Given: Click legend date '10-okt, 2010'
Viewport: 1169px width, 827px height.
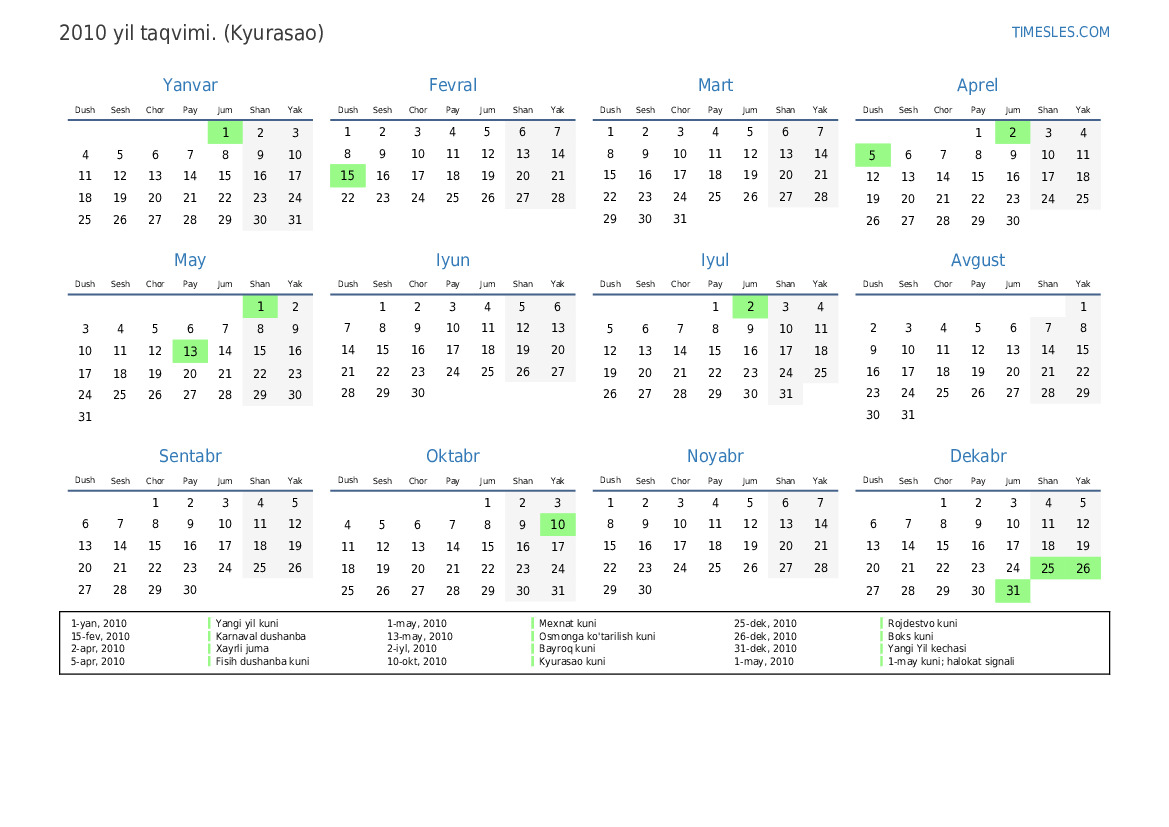Looking at the screenshot, I should click(417, 661).
